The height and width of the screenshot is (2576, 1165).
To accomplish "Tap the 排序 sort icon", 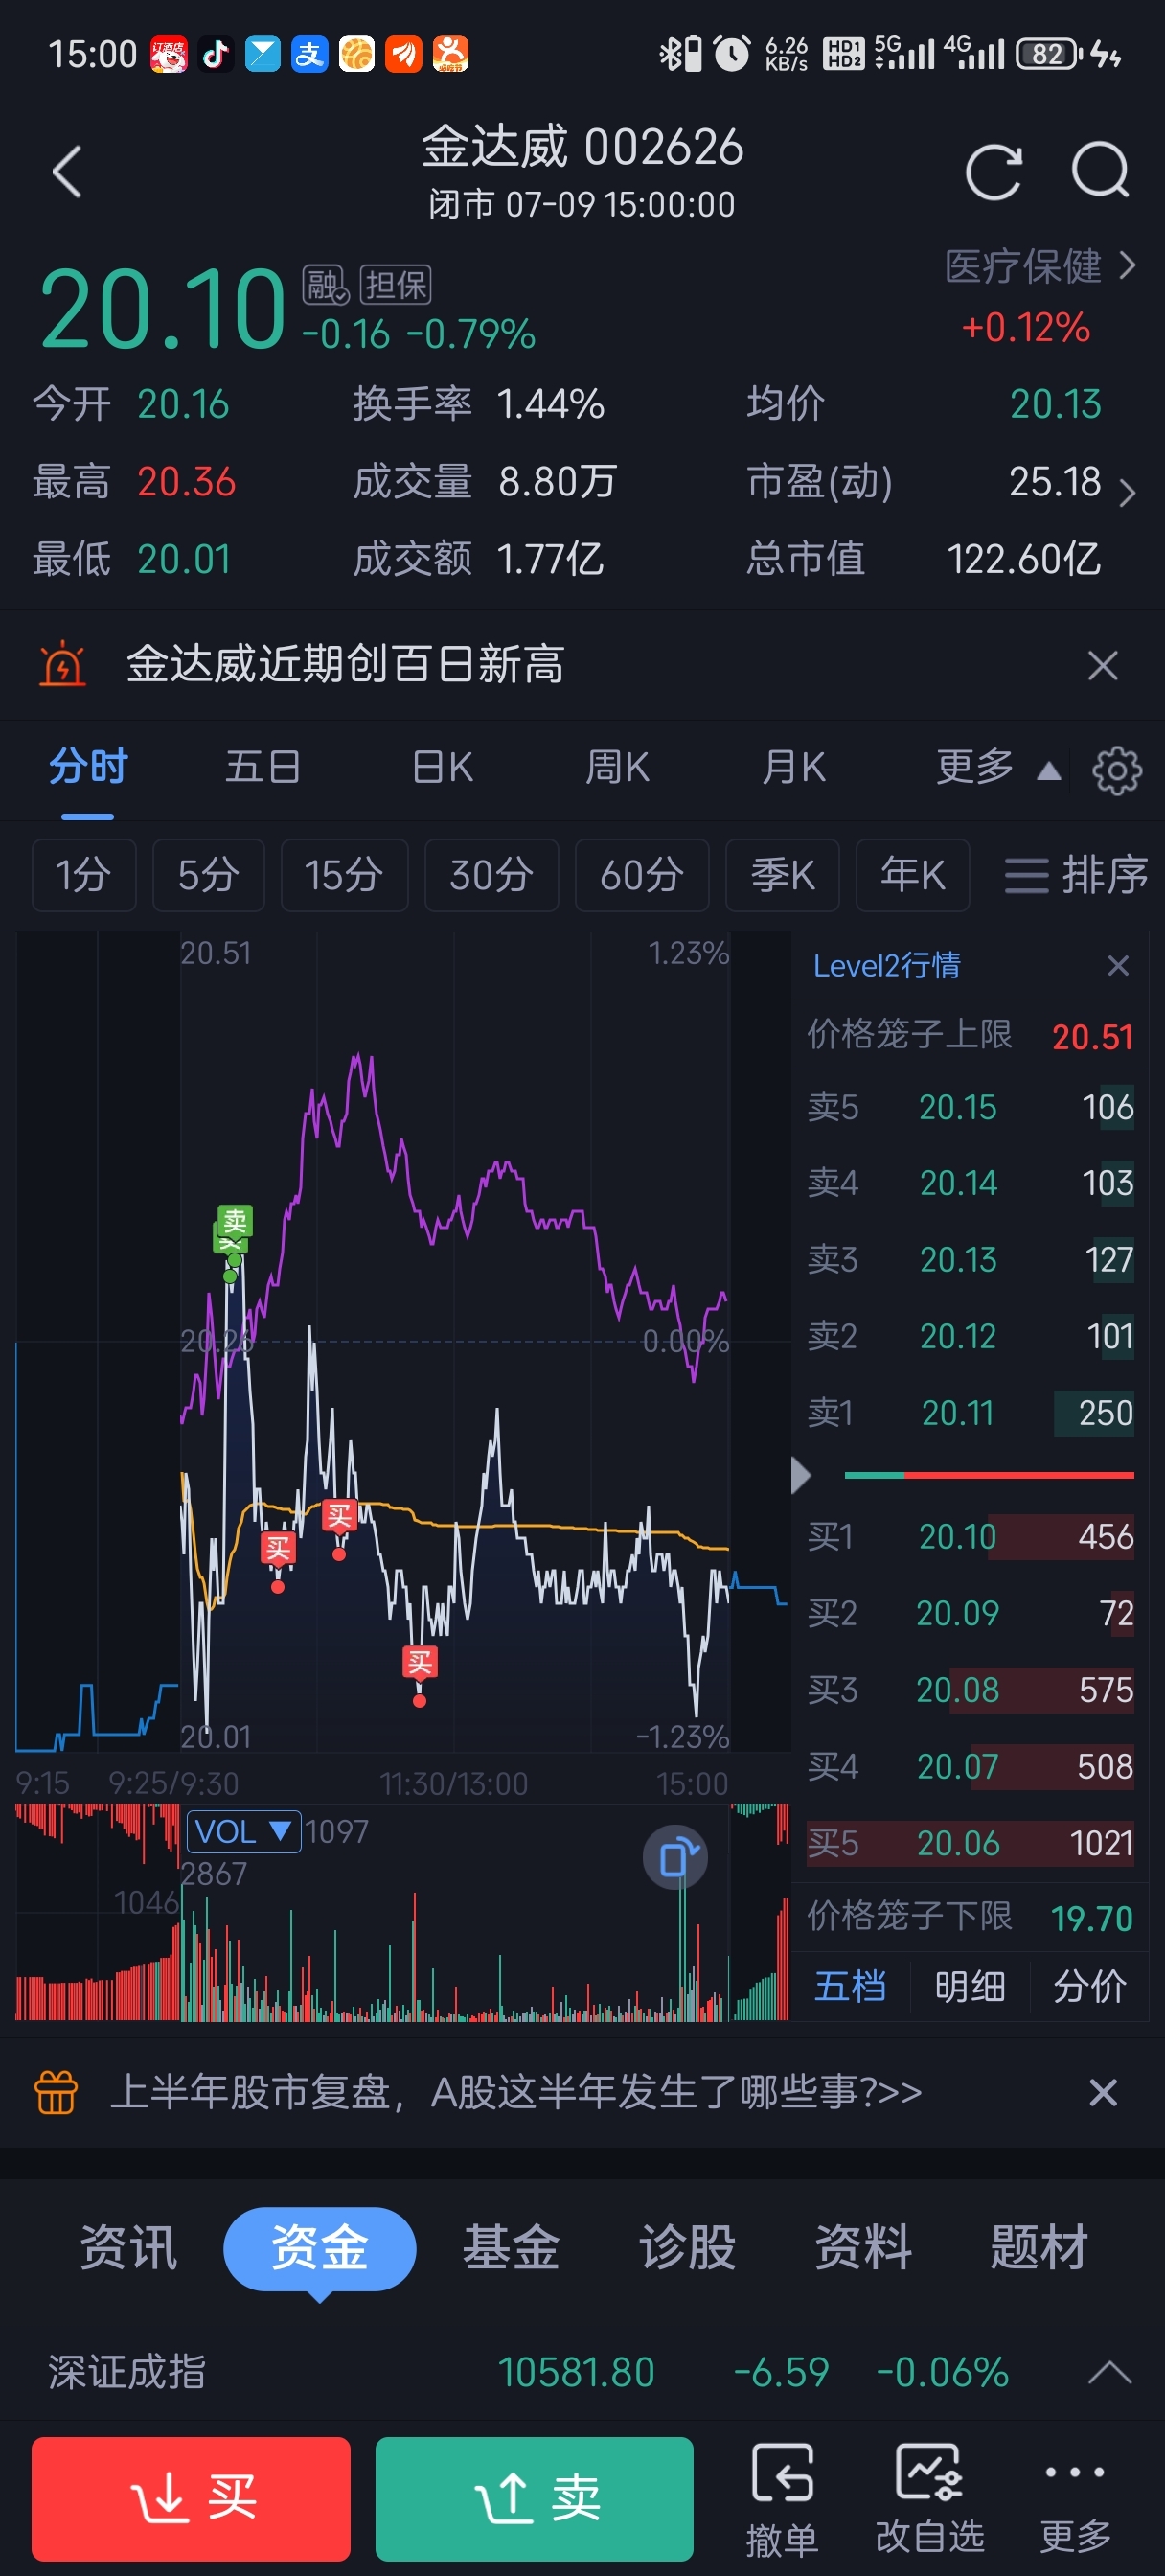I will (1076, 875).
